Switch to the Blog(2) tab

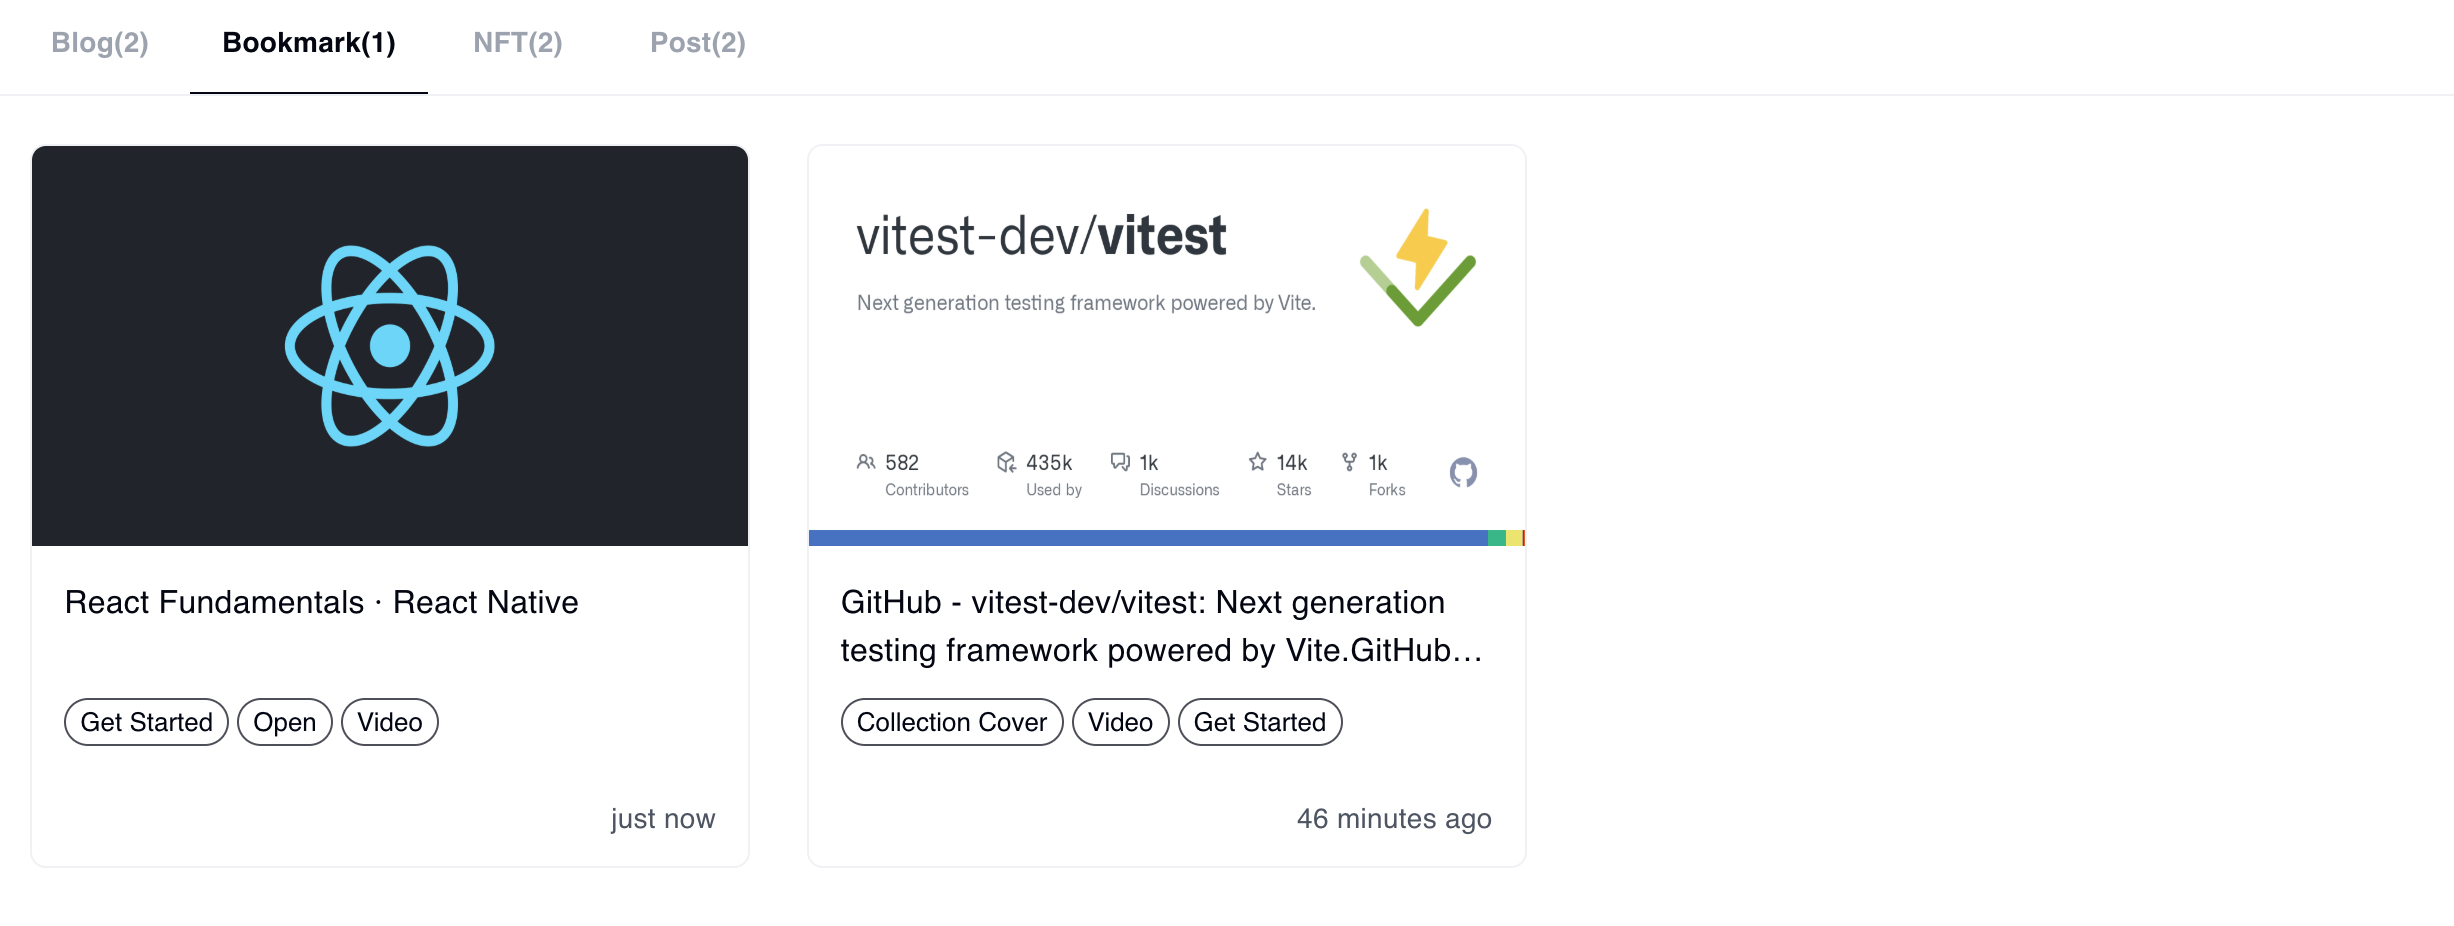tap(100, 43)
